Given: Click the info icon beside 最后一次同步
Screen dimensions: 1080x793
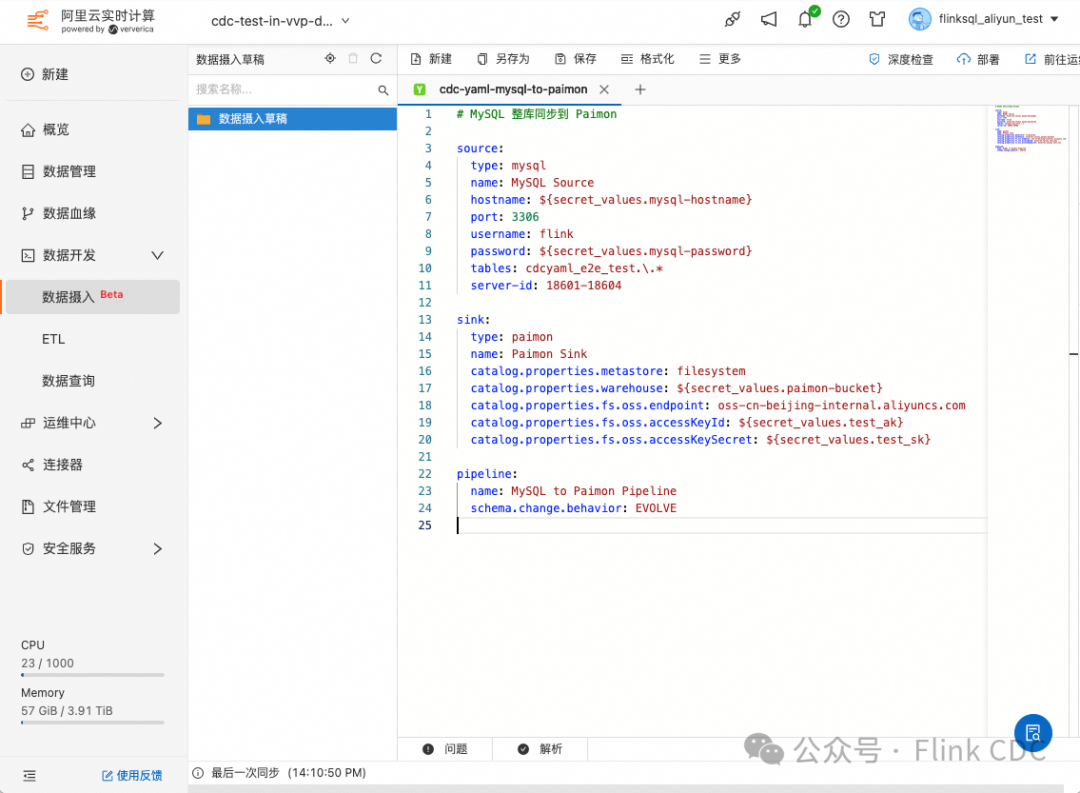Looking at the screenshot, I should coord(198,773).
